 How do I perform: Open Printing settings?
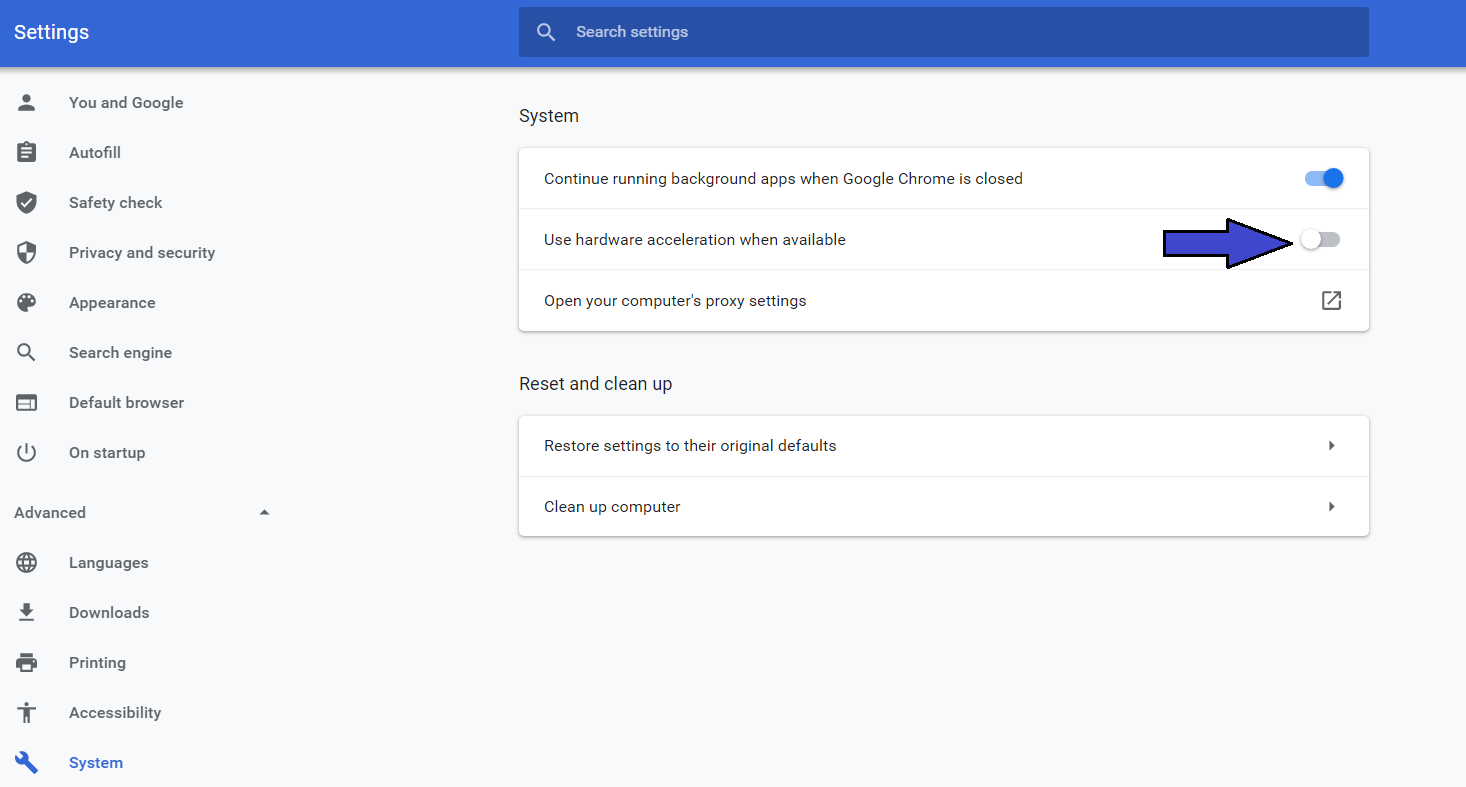pos(97,662)
